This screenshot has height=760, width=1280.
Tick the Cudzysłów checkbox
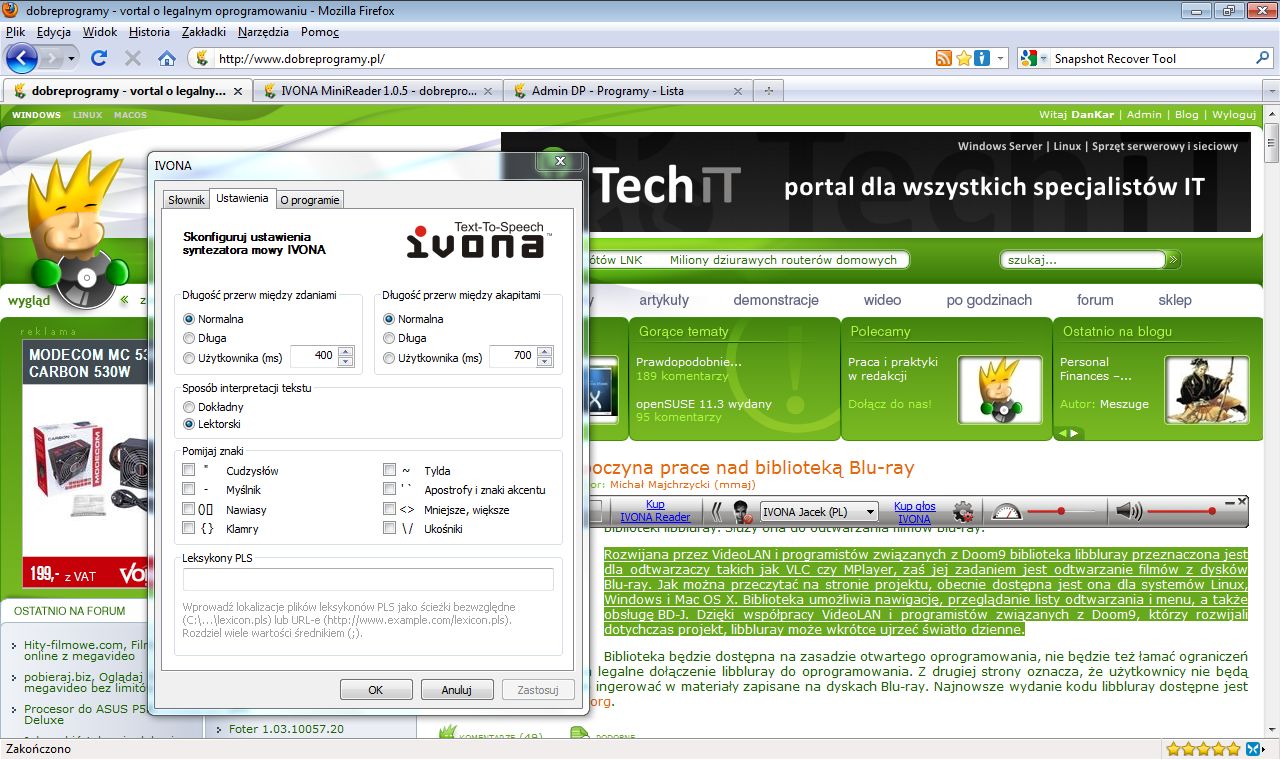click(x=189, y=470)
